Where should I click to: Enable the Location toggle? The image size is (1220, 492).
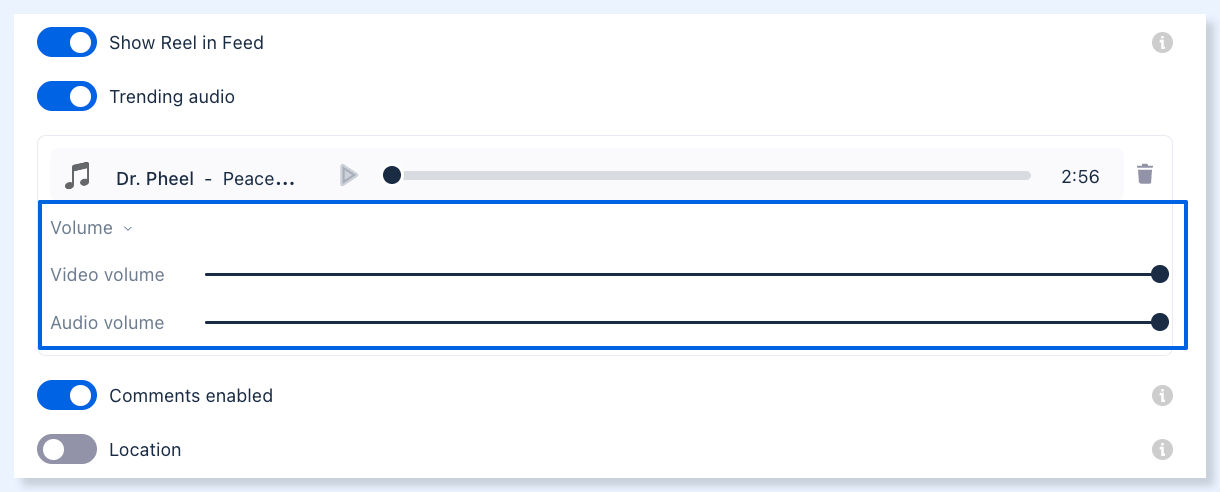[67, 449]
